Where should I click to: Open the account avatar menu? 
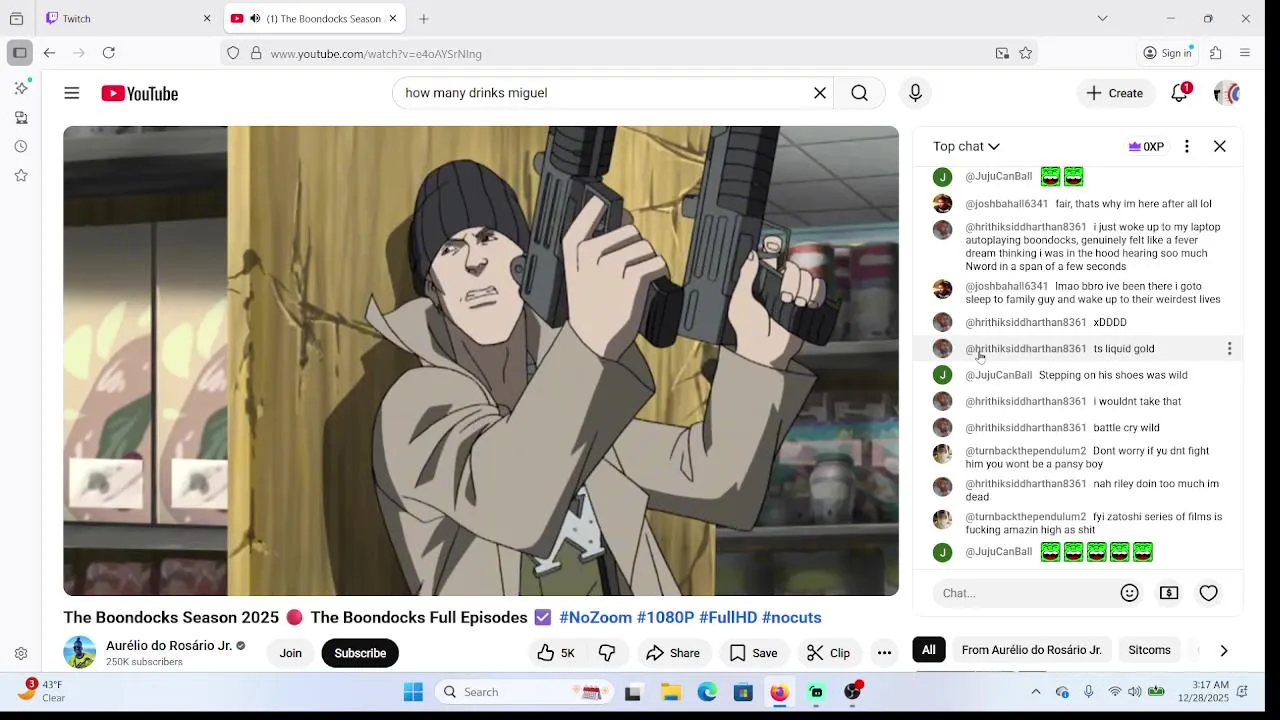(x=1227, y=93)
